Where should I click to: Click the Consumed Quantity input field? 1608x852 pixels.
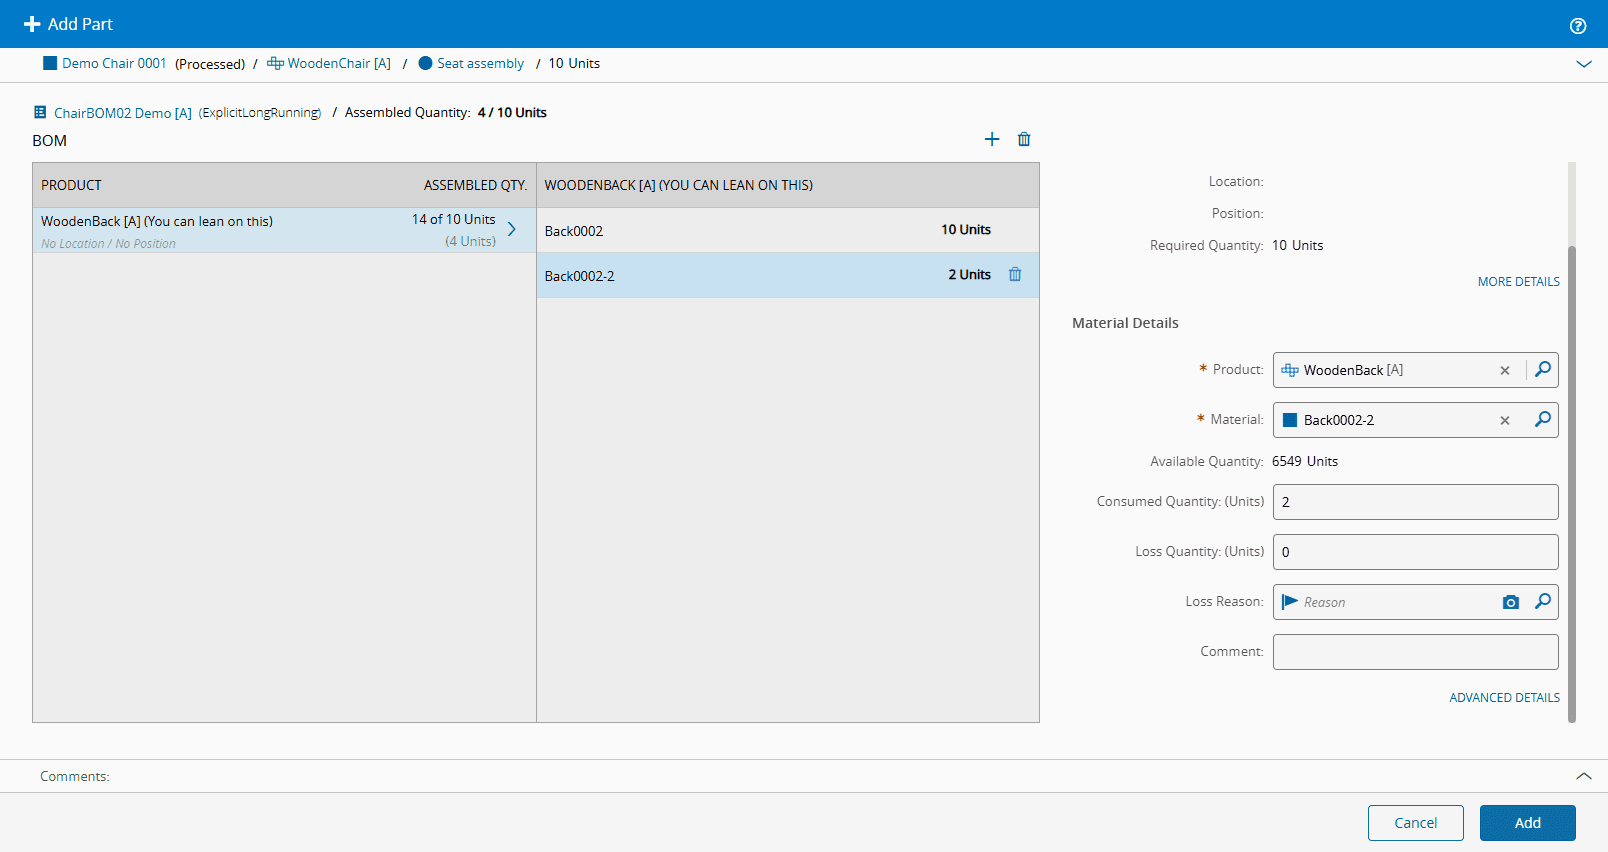pyautogui.click(x=1415, y=502)
